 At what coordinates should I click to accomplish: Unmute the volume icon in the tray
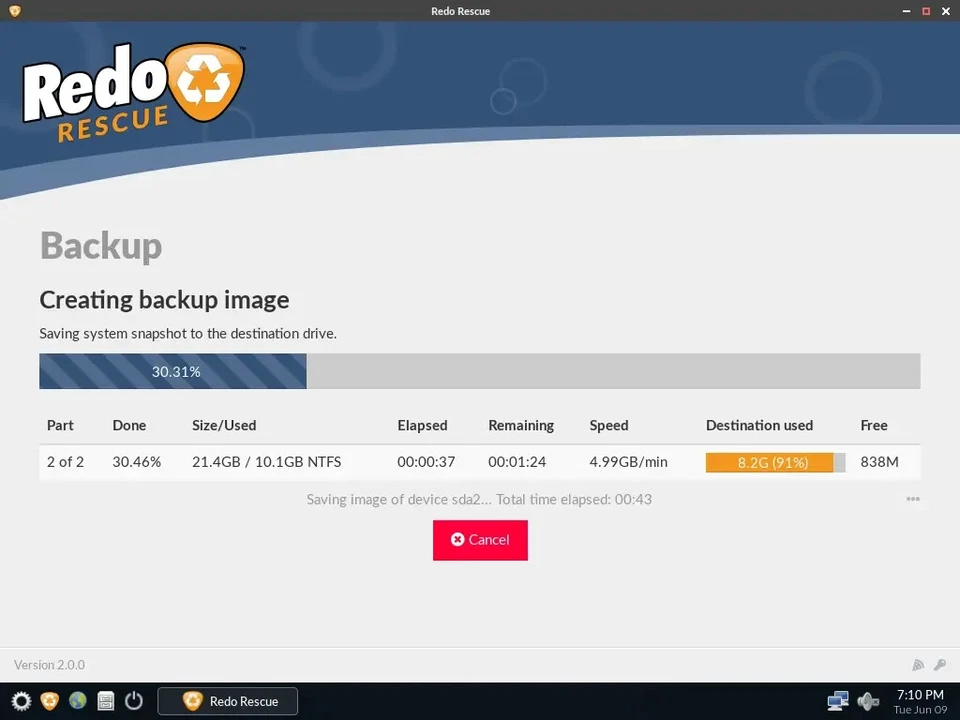point(867,701)
